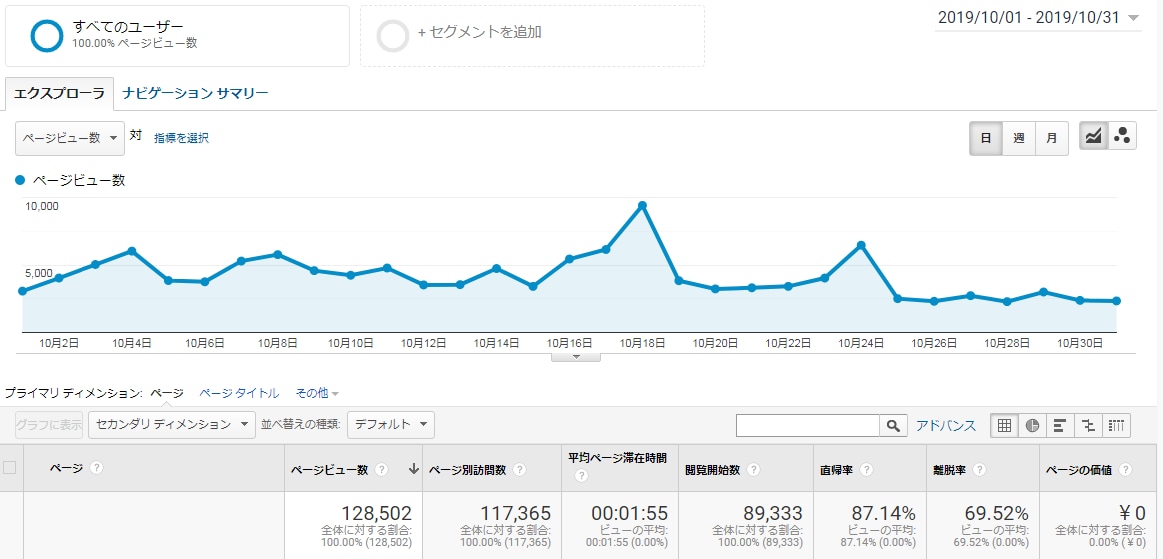Open help for 閲覧開始数 column
Viewport: 1163px width, 559px height.
coord(754,469)
